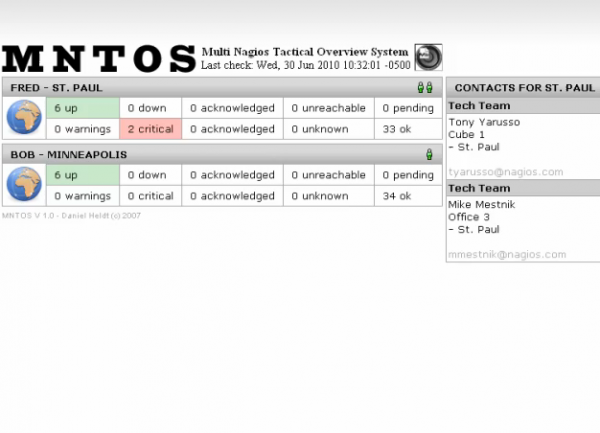Screen dimensions: 600x433
Task: Open the MNTOS logo
Action: [x=98, y=58]
